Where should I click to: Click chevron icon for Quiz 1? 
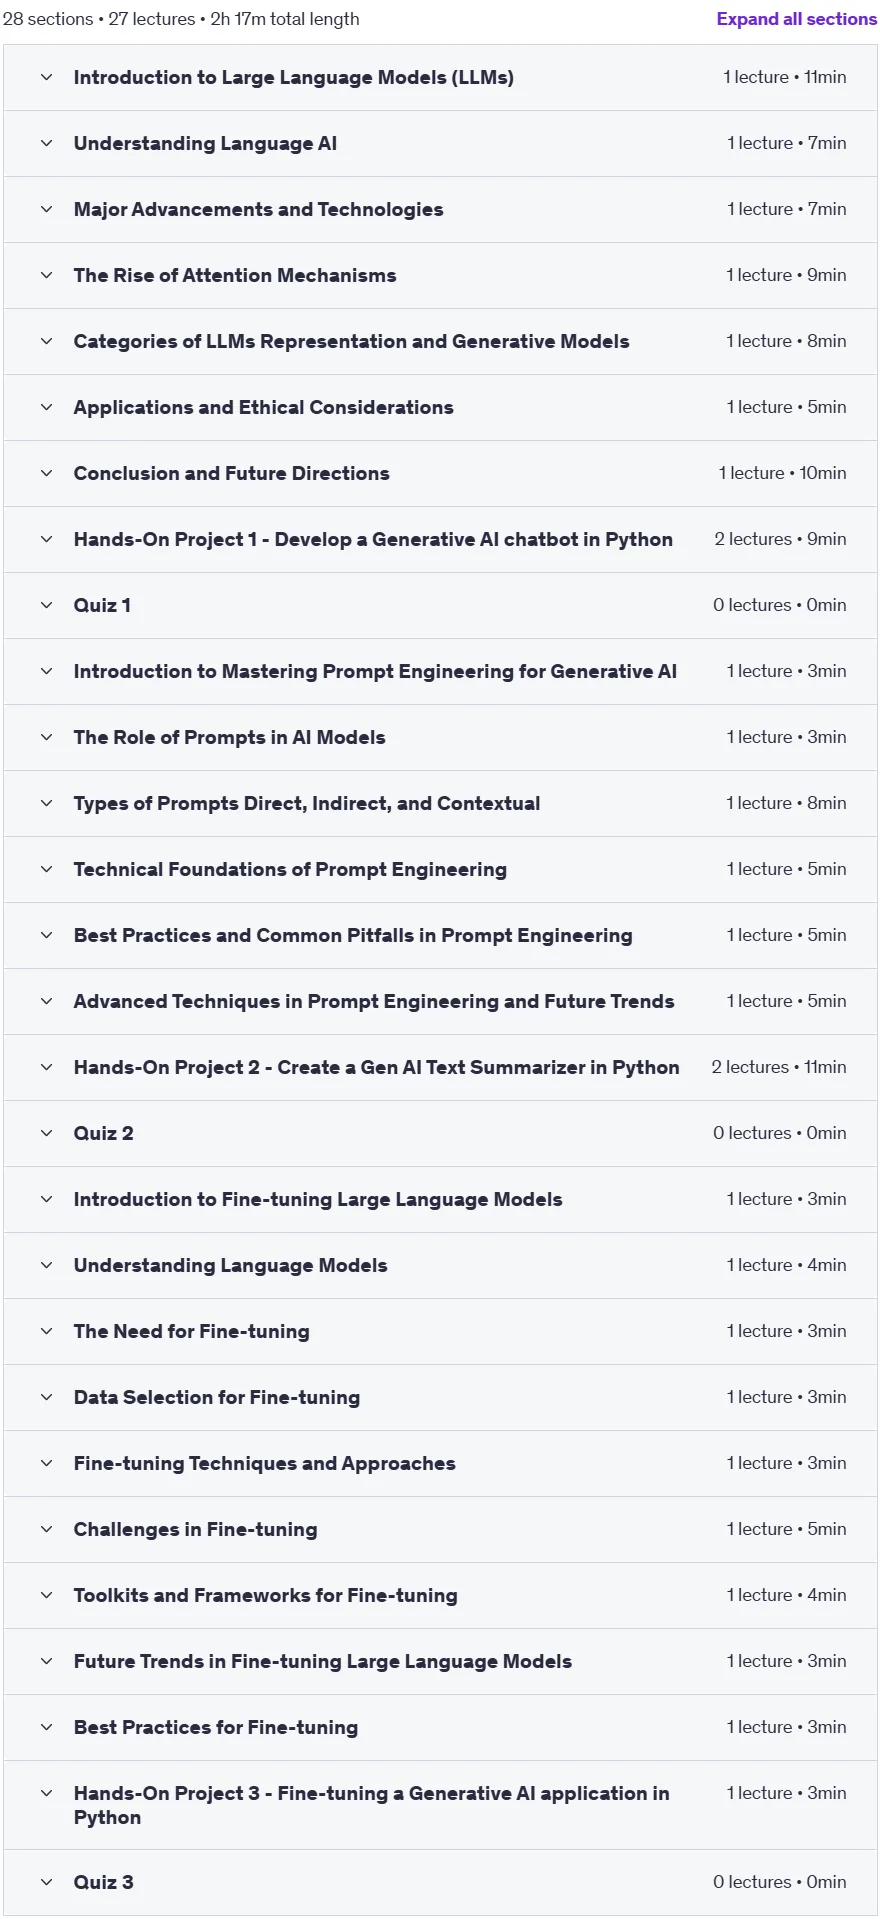(46, 605)
